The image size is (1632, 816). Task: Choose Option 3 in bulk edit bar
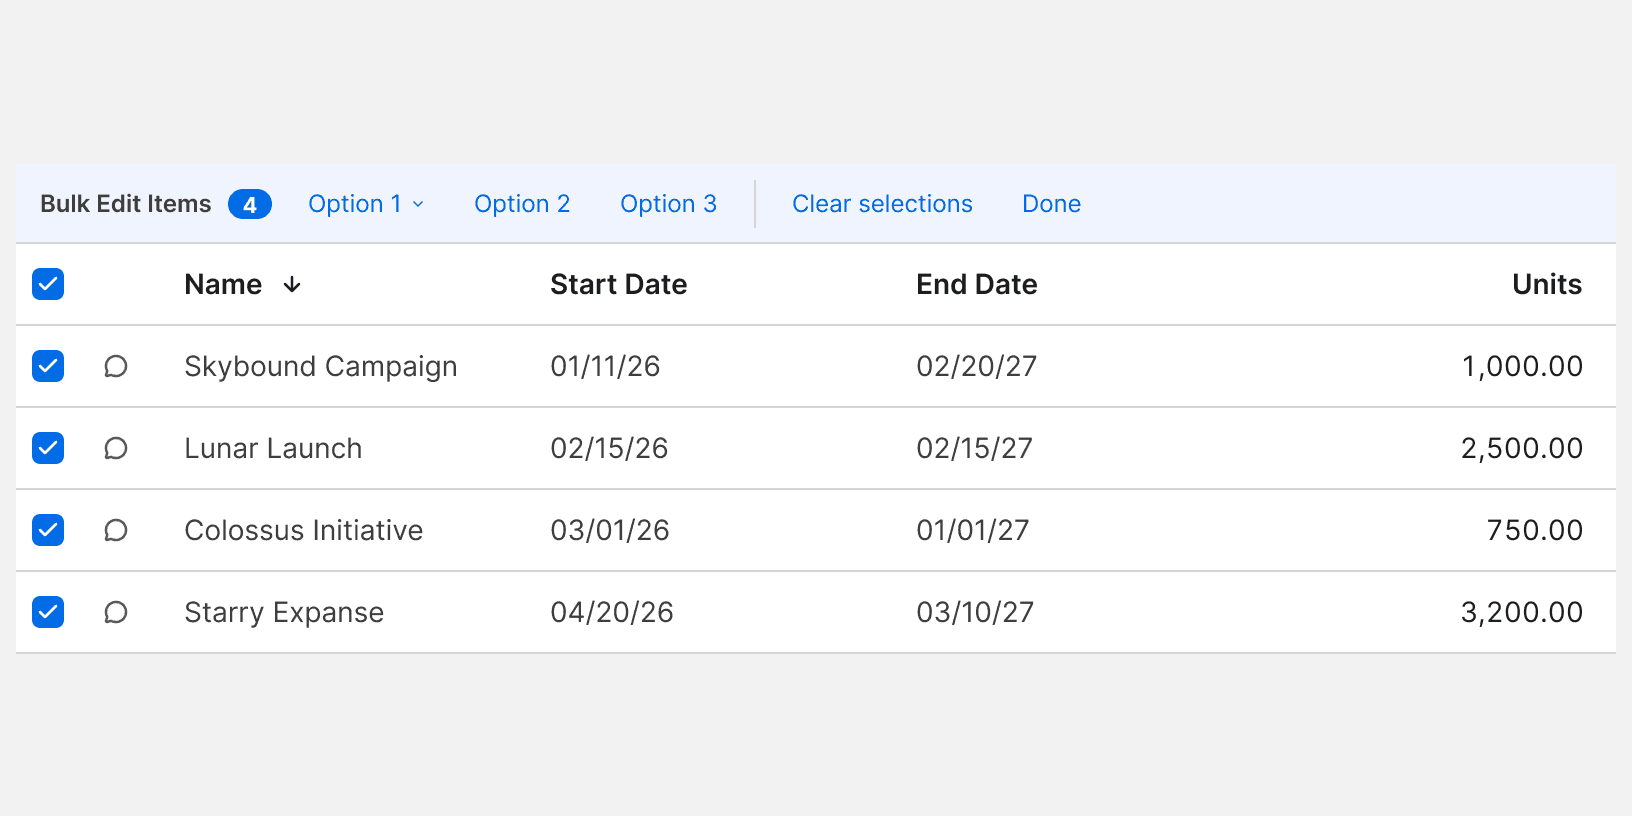[668, 204]
